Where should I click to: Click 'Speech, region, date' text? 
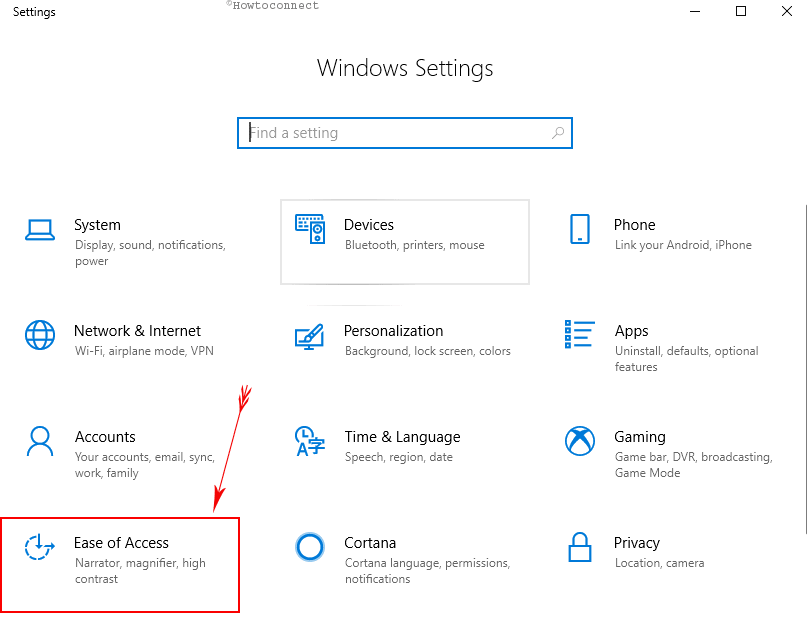click(x=399, y=457)
